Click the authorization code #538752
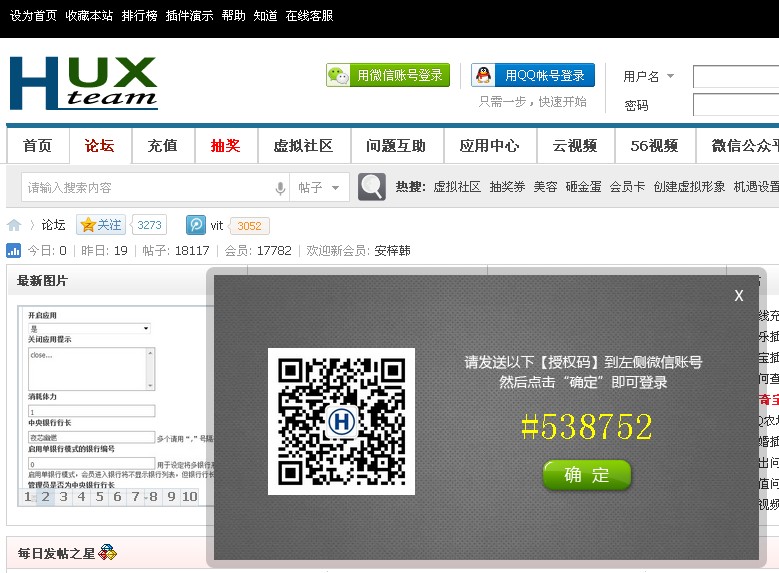The image size is (779, 573). [587, 427]
